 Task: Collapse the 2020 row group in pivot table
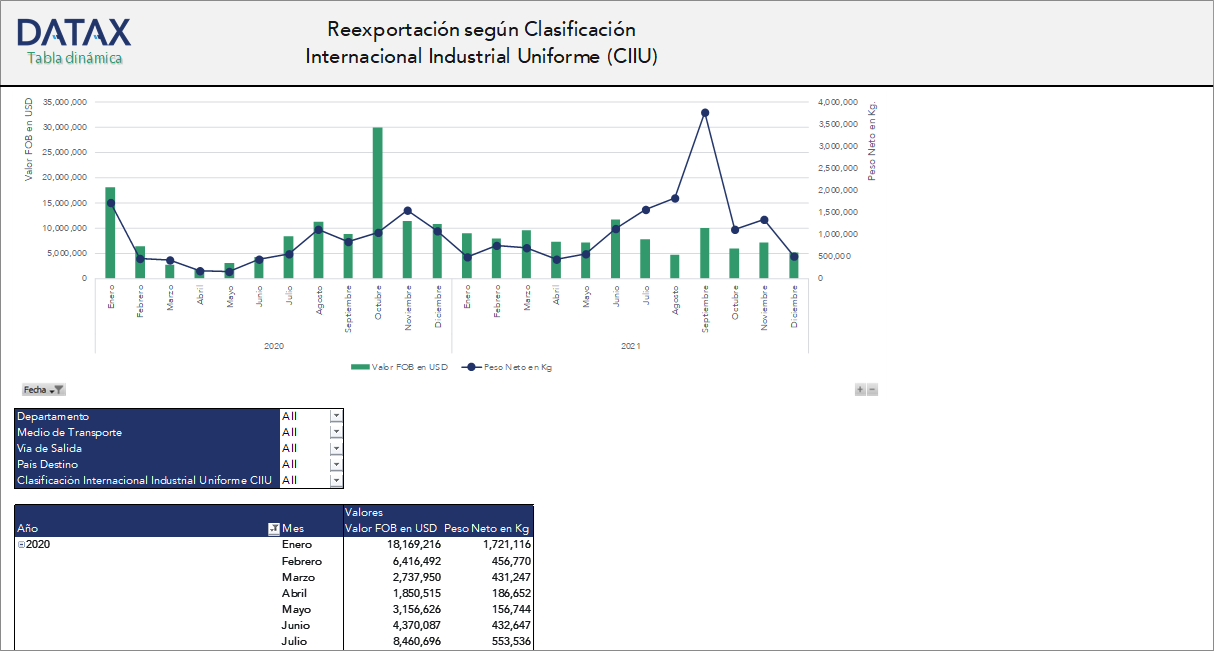click(19, 544)
